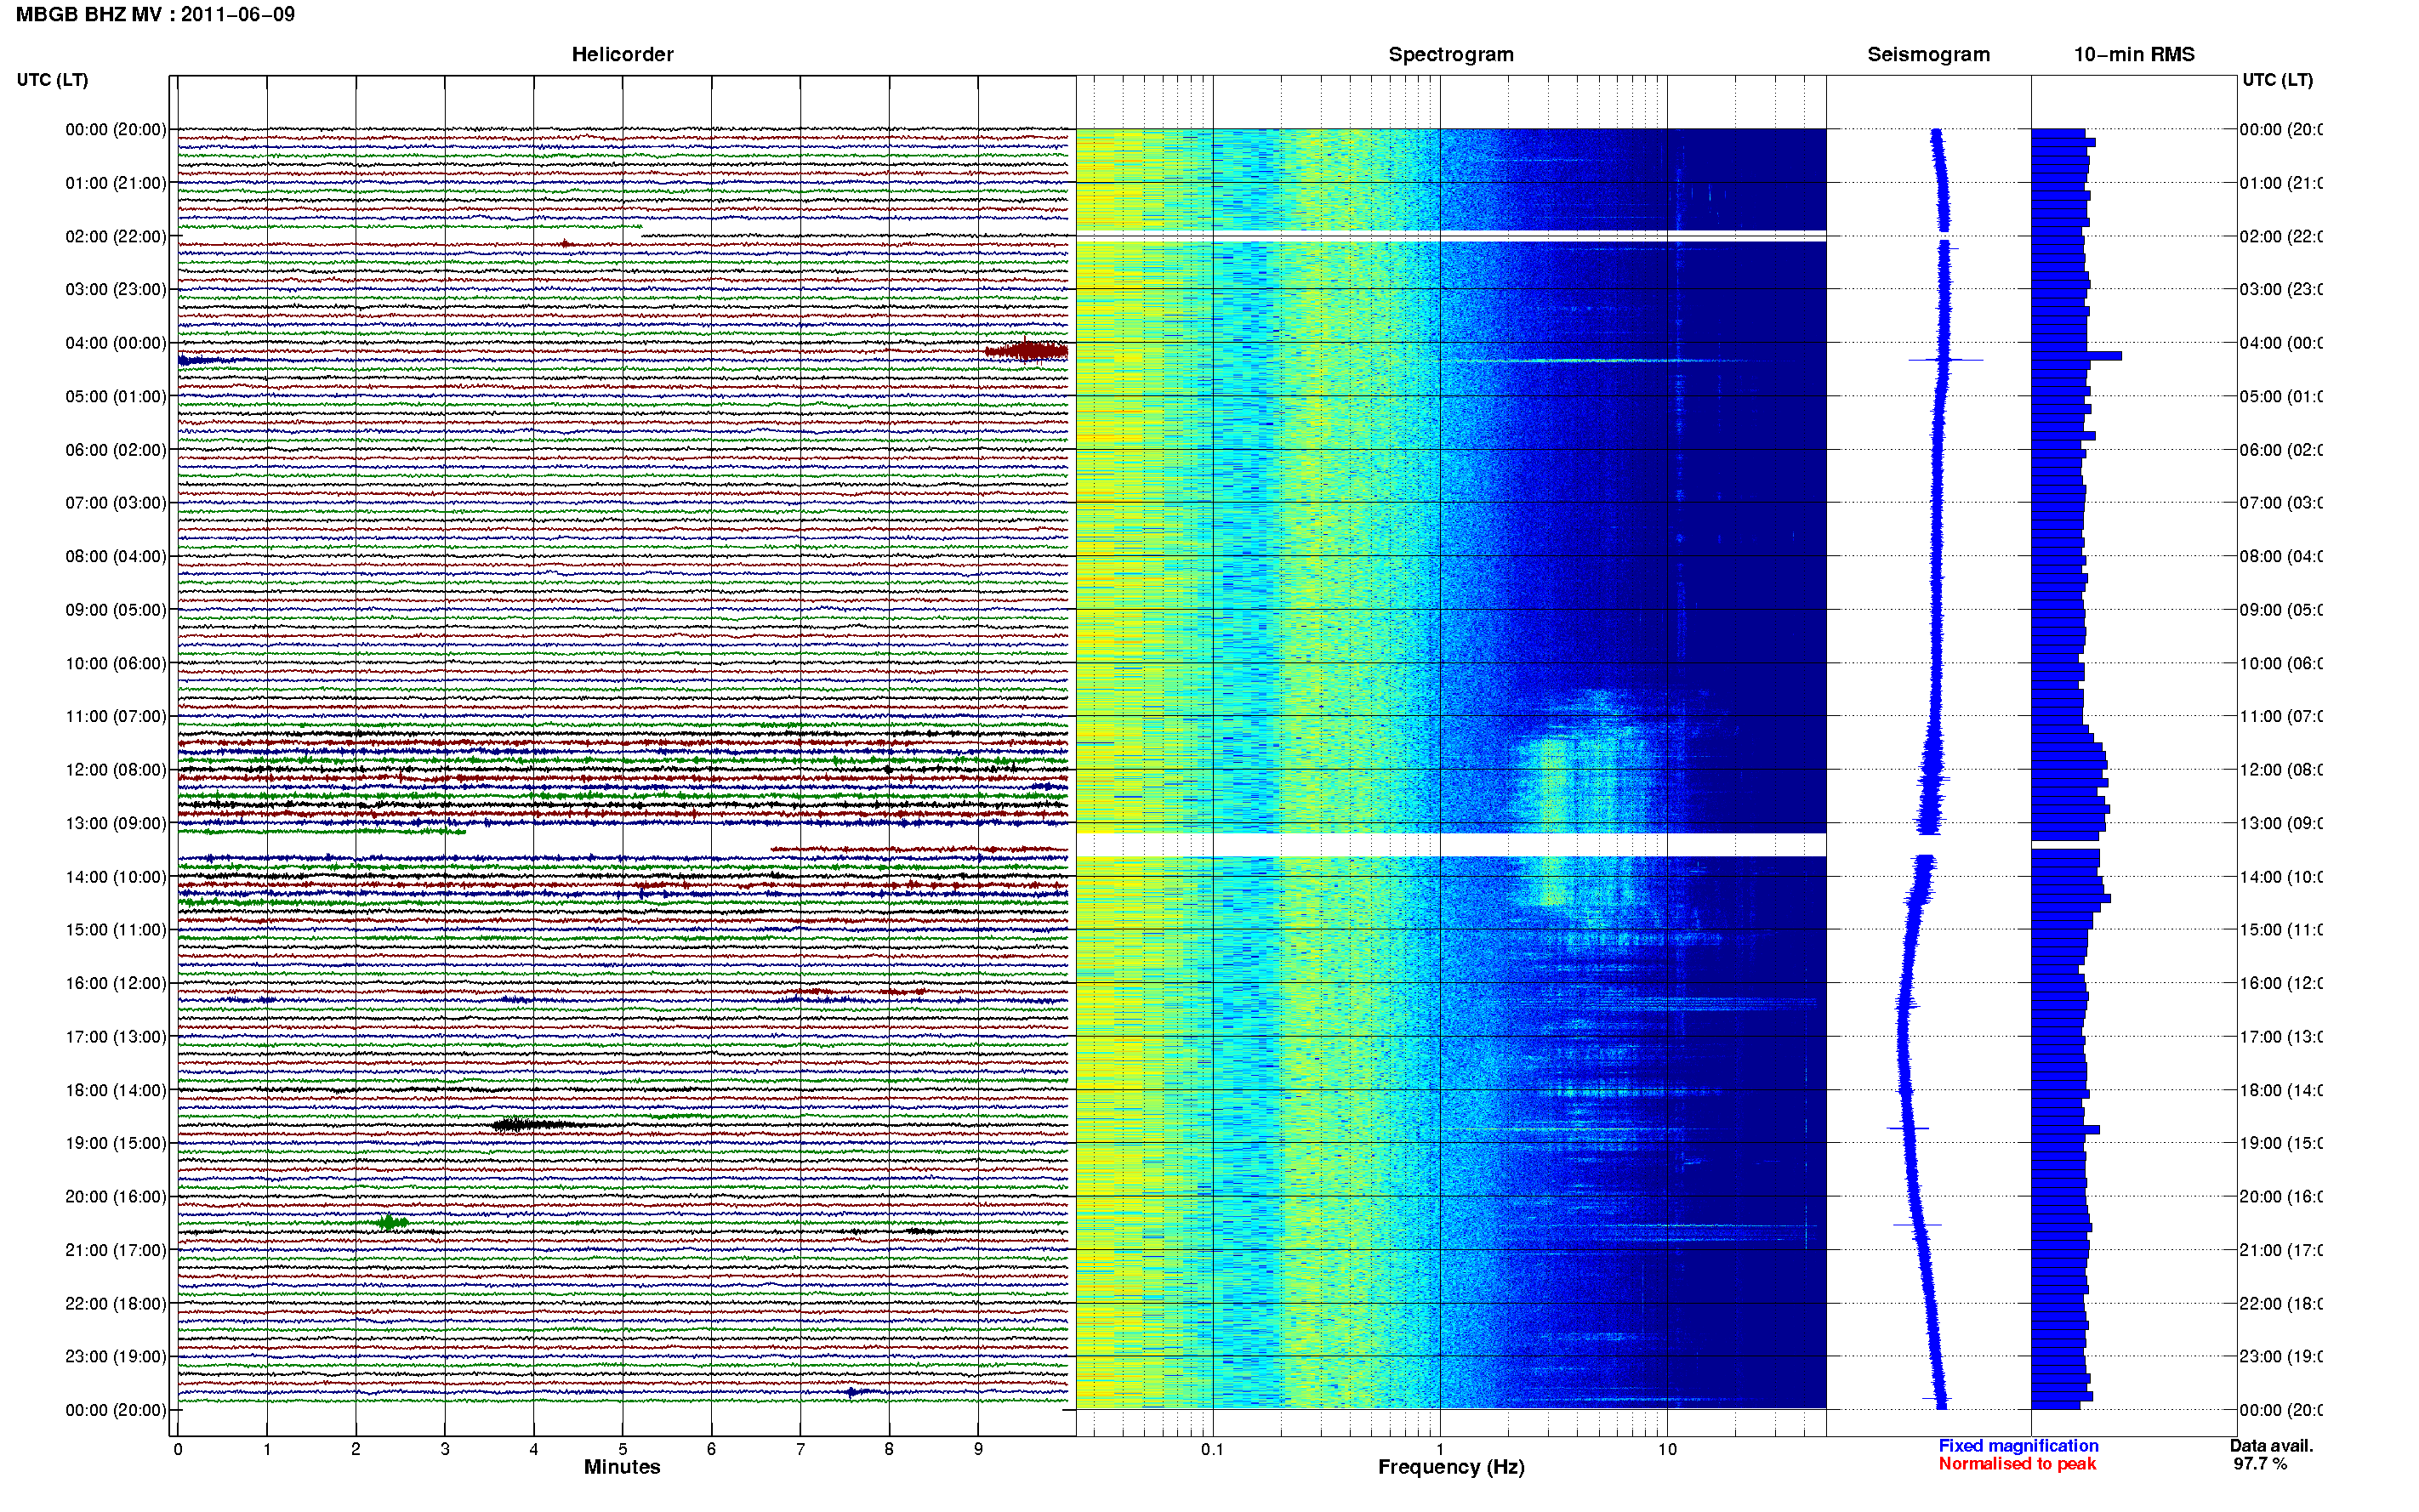Click the left '17:00 (13:00)' time label
2419x1512 pixels.
tap(116, 1037)
